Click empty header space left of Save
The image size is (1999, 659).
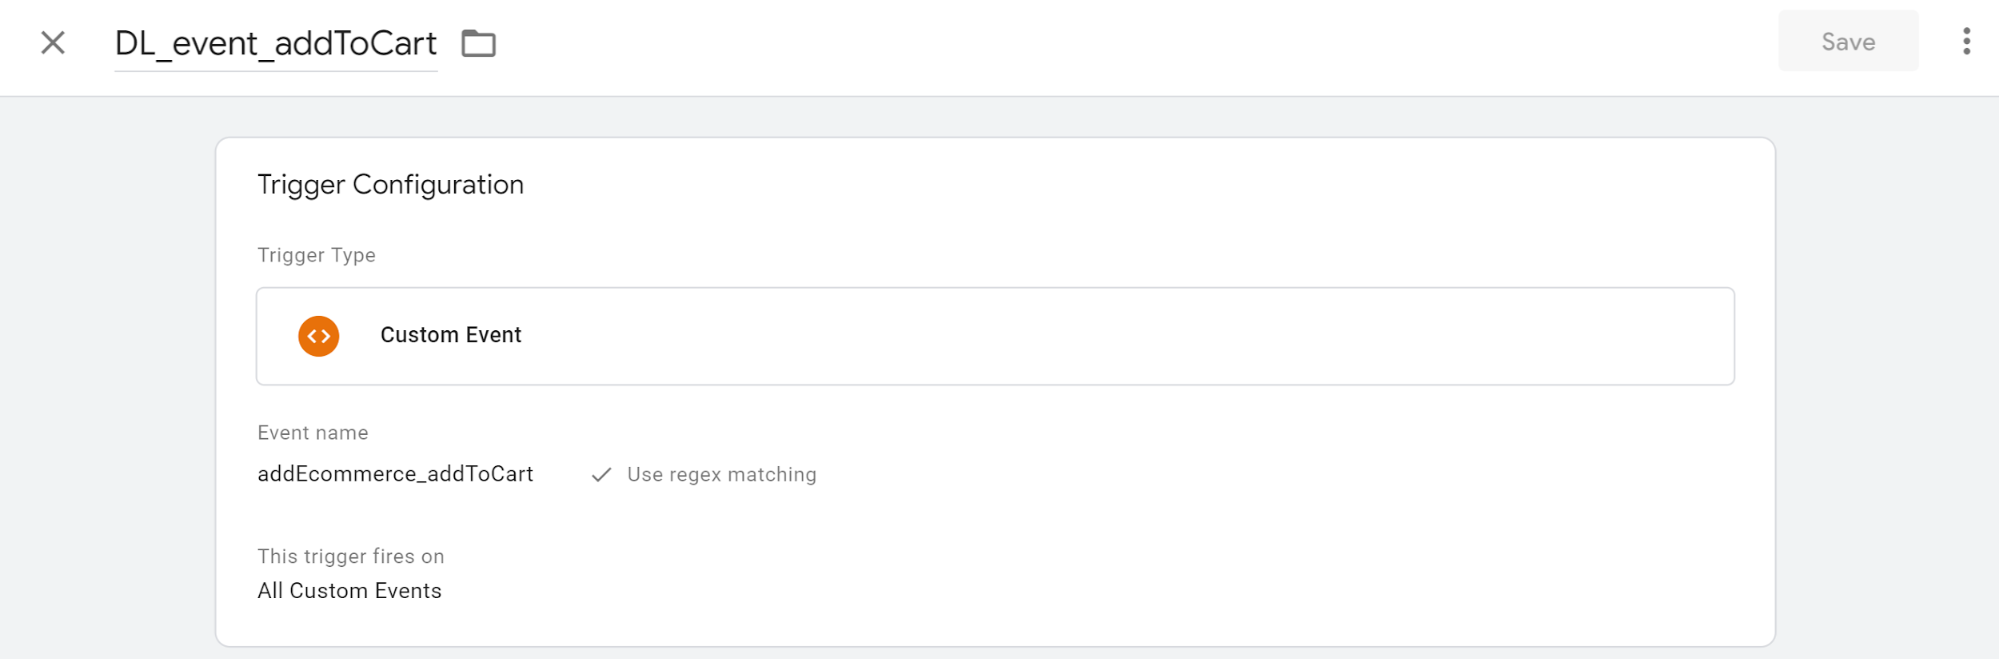coord(1100,44)
